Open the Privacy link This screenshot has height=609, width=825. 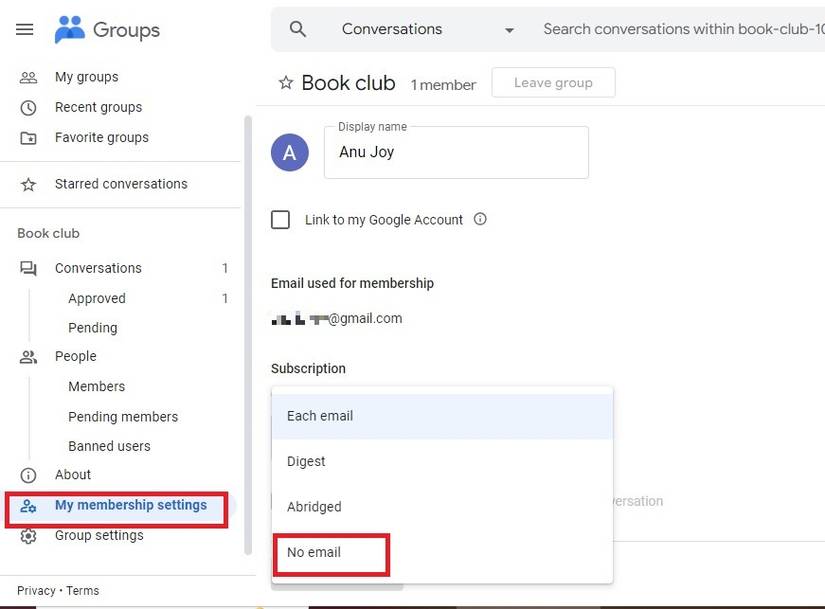(x=35, y=590)
